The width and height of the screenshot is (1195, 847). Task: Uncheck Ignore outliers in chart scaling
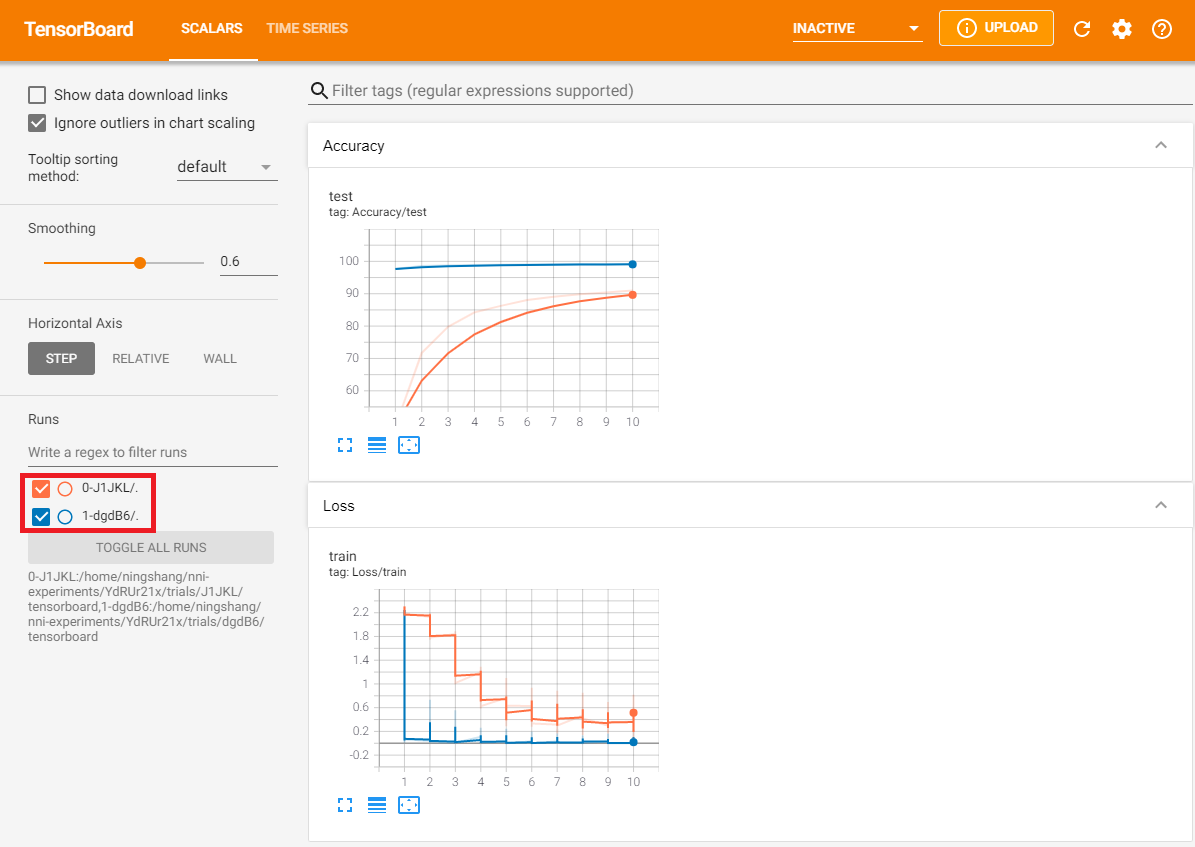click(x=38, y=123)
